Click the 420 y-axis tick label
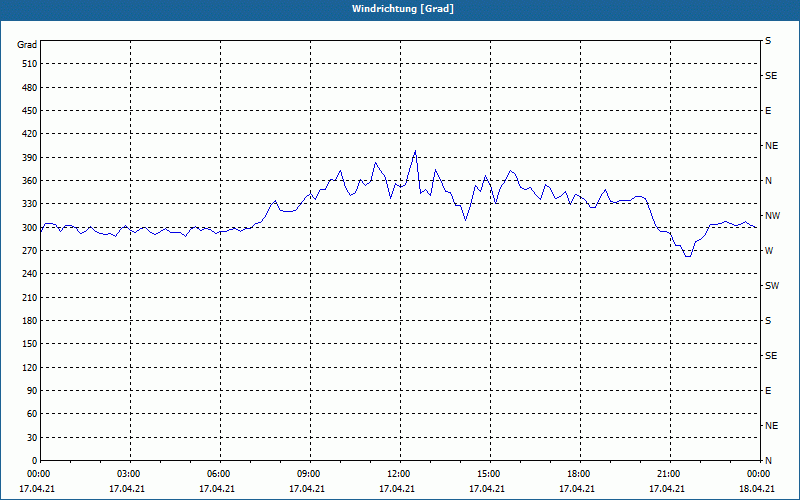Image resolution: width=800 pixels, height=500 pixels. point(30,134)
